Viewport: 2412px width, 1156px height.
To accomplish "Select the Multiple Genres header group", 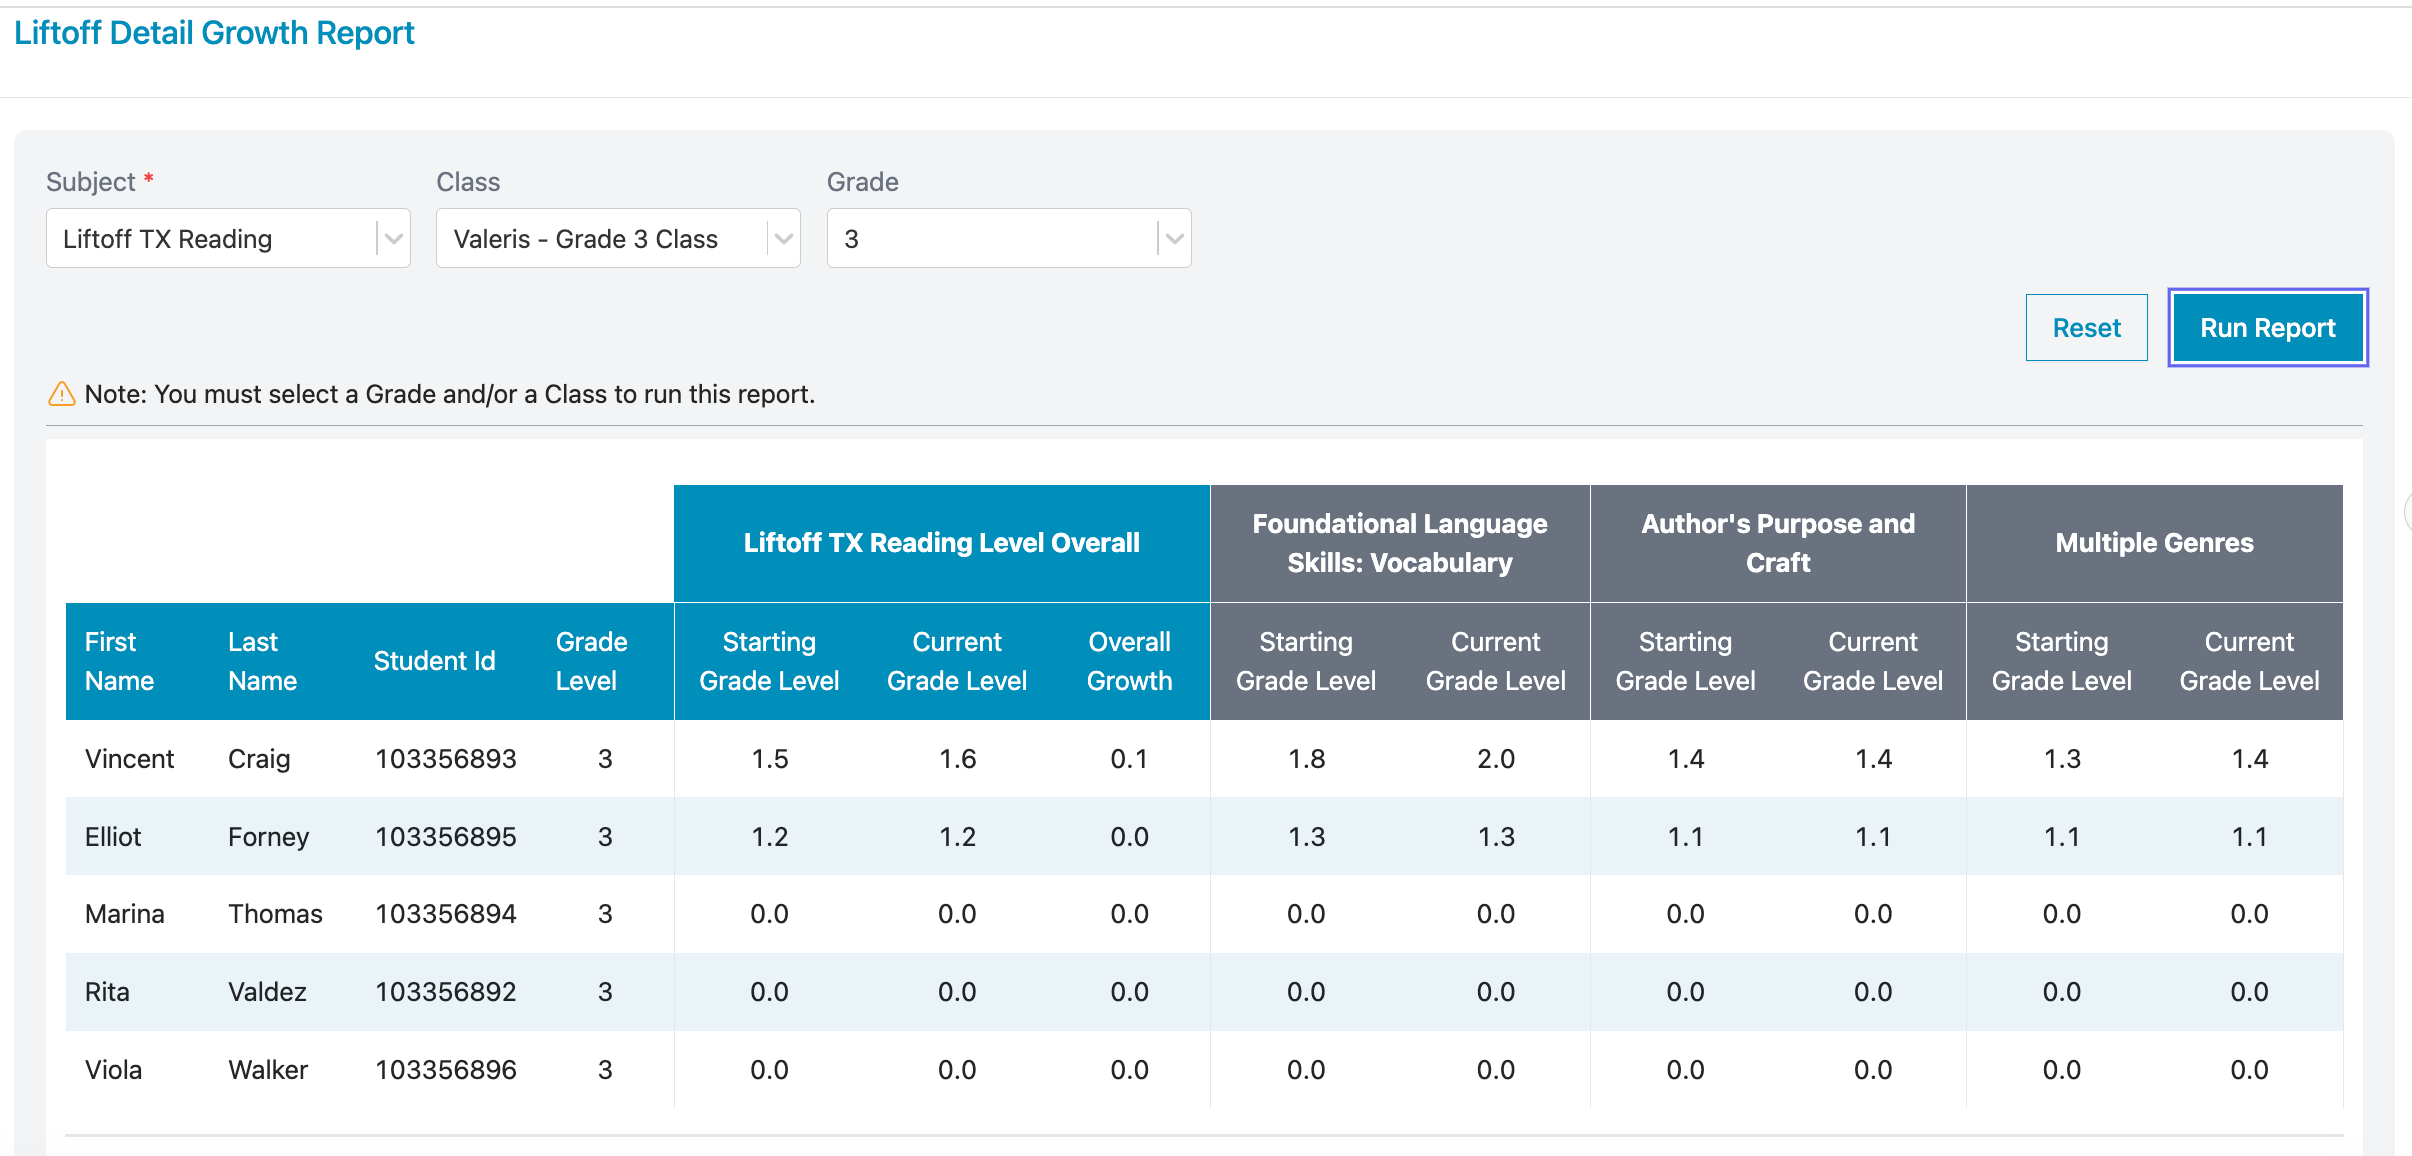I will tap(2154, 543).
